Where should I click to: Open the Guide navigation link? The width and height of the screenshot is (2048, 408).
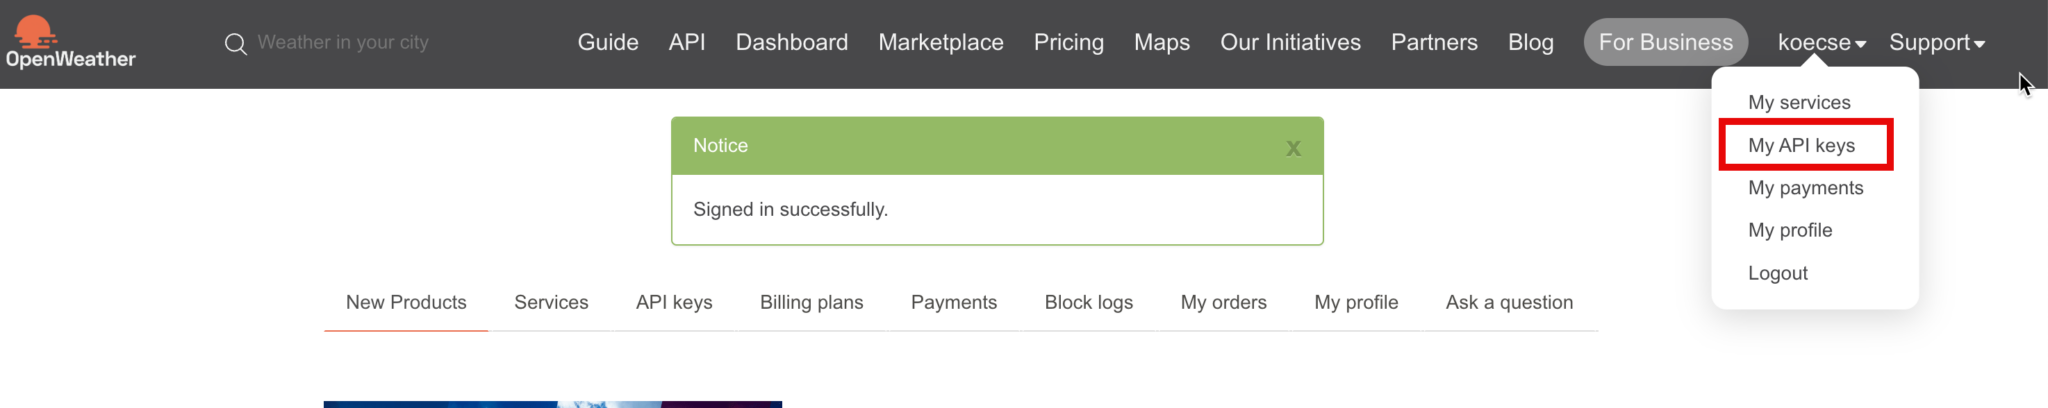tap(608, 43)
